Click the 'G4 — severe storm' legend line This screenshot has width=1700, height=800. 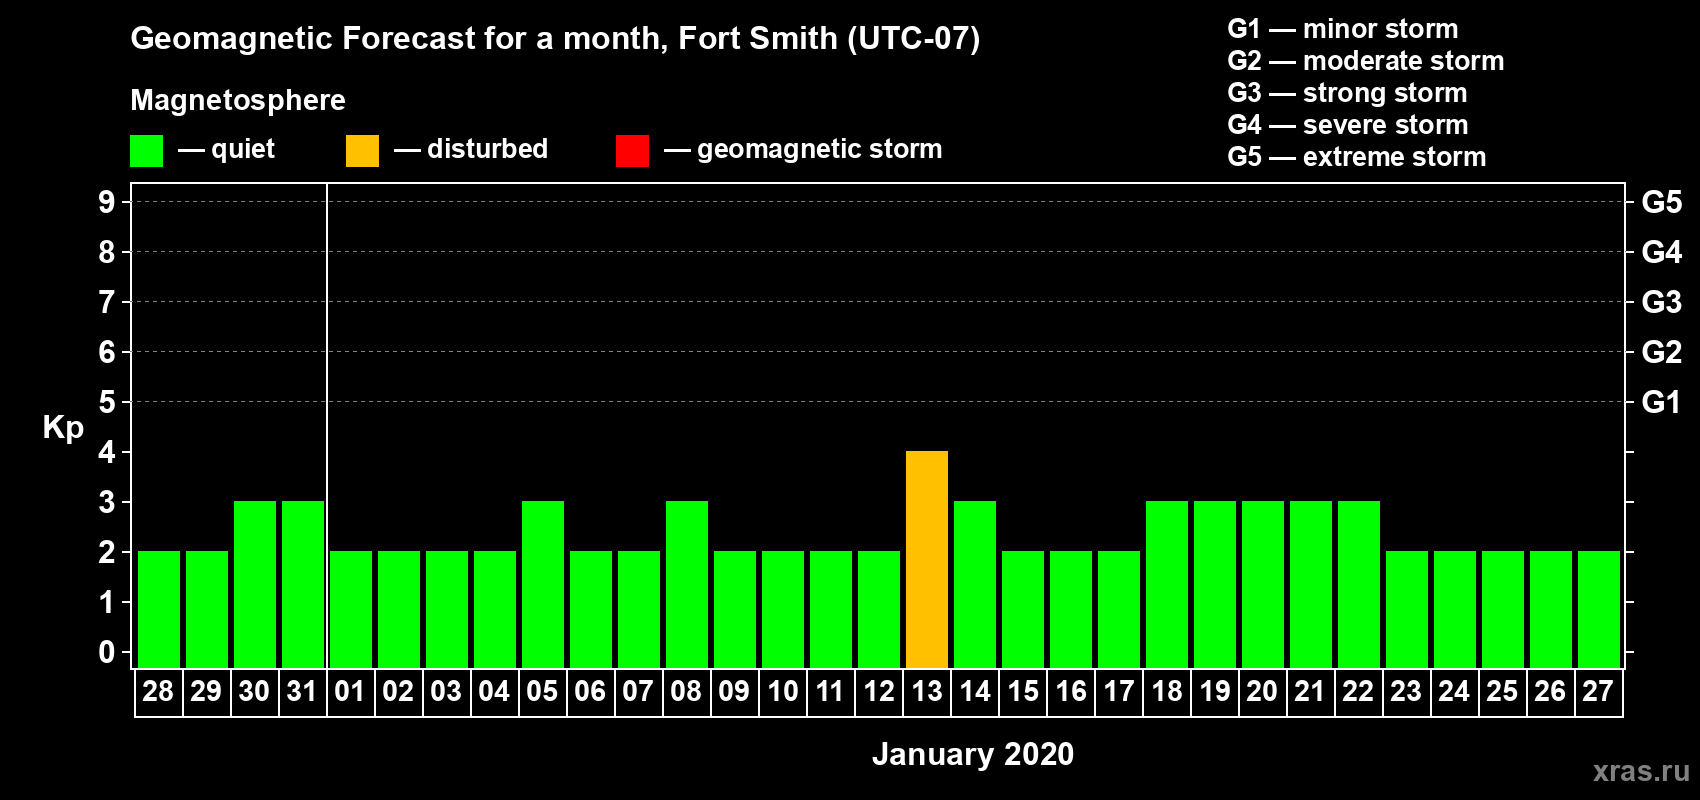(x=1348, y=125)
